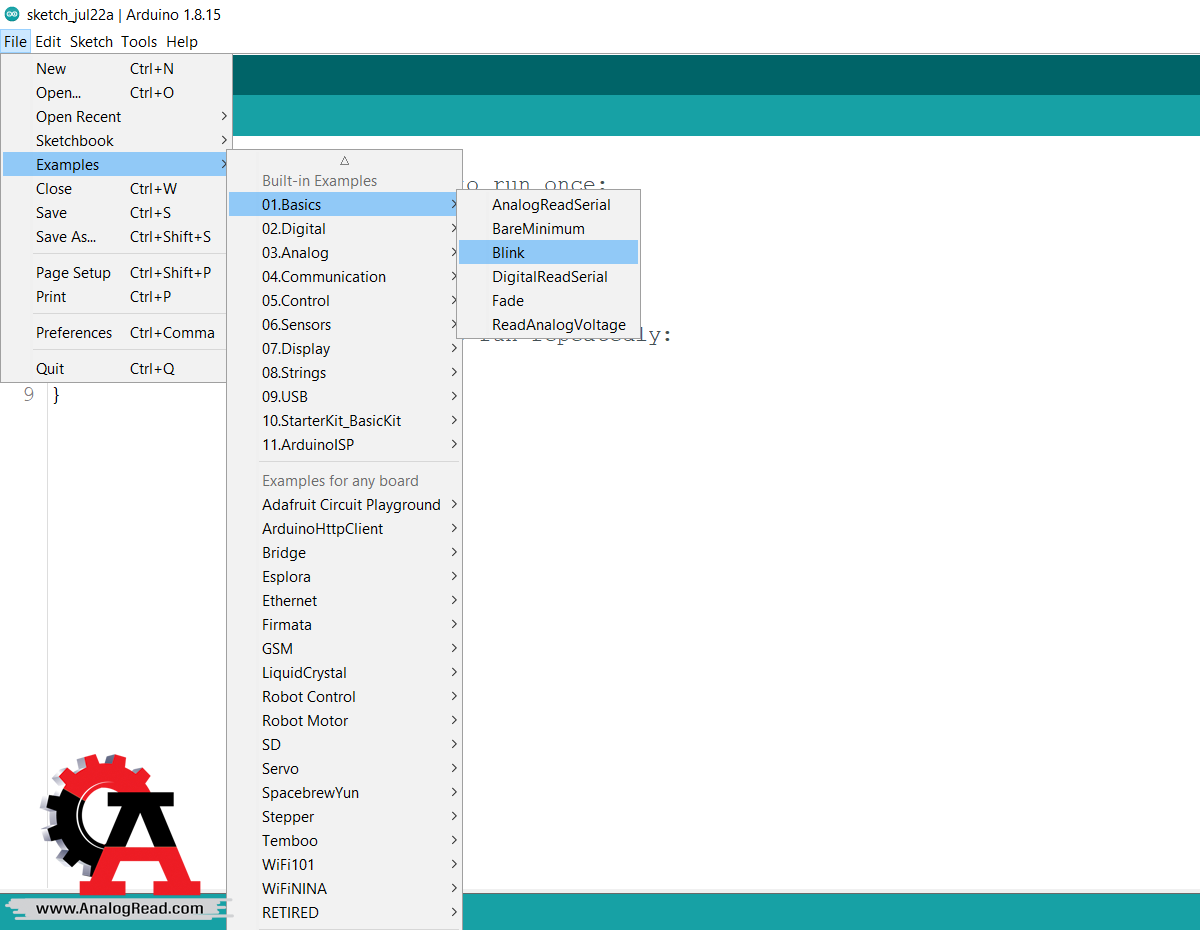This screenshot has width=1200, height=930.
Task: Click Save in the File menu
Action: pos(117,213)
